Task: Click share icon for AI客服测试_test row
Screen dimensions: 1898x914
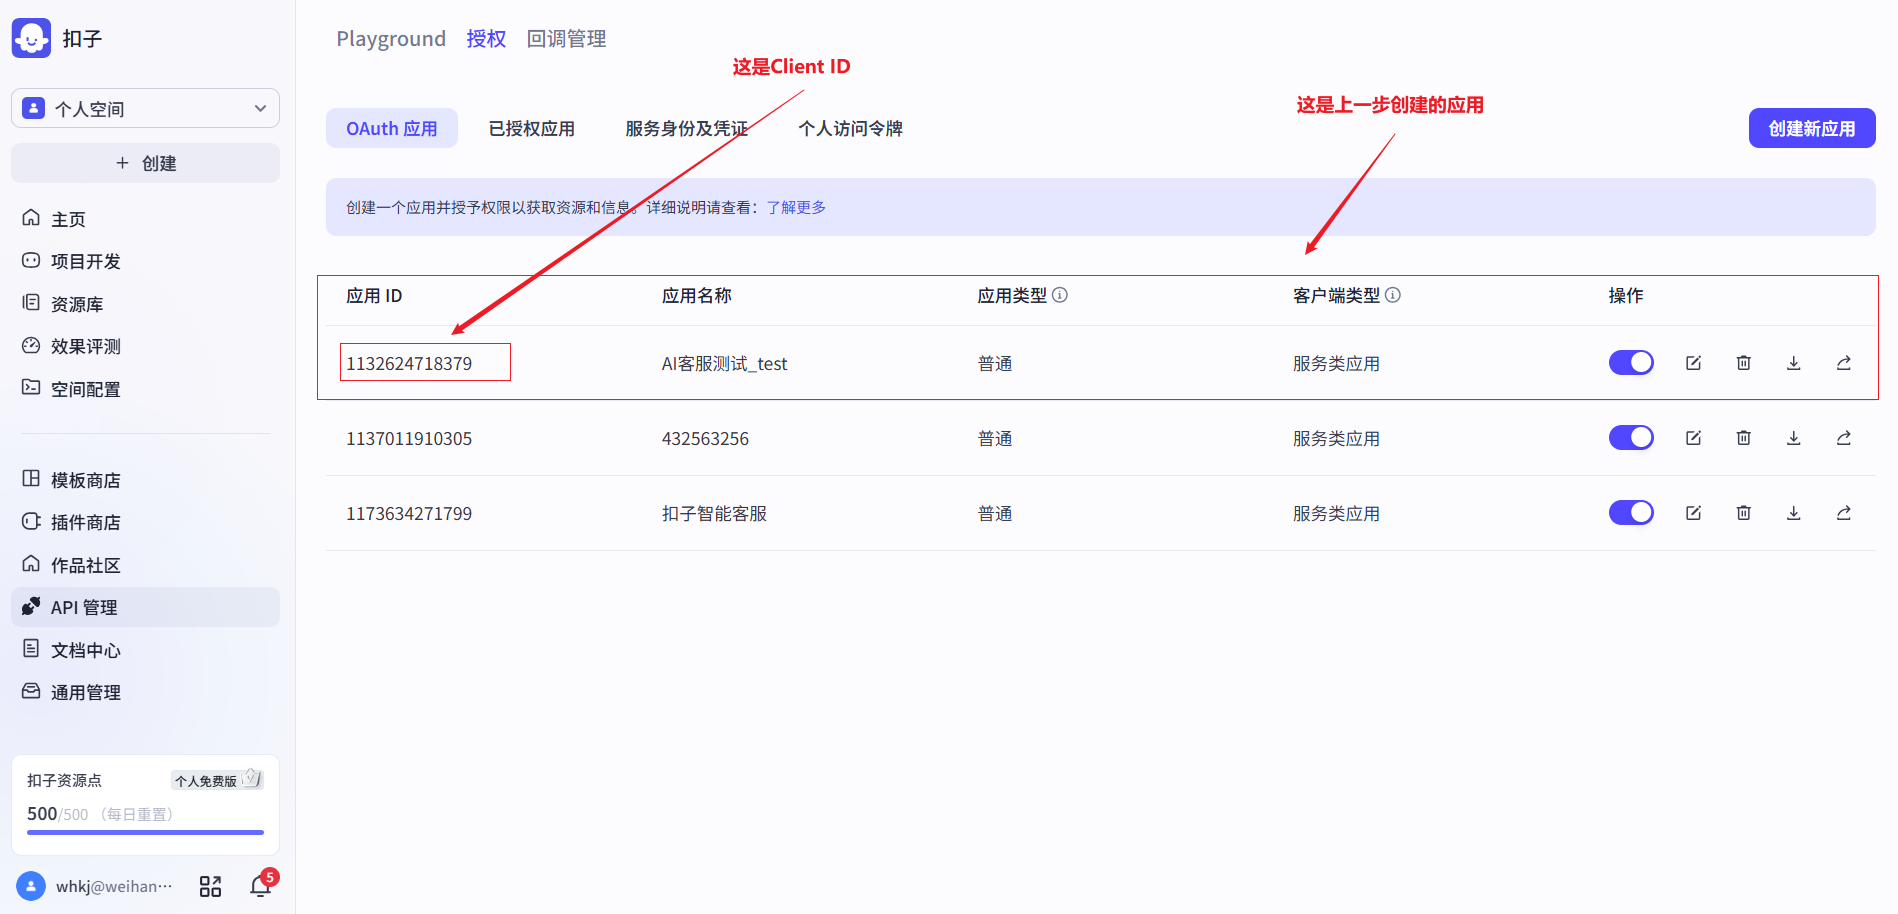Action: [1843, 363]
